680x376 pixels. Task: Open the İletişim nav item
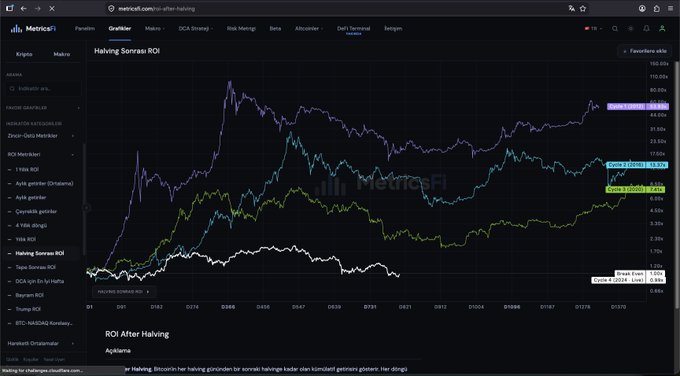393,29
